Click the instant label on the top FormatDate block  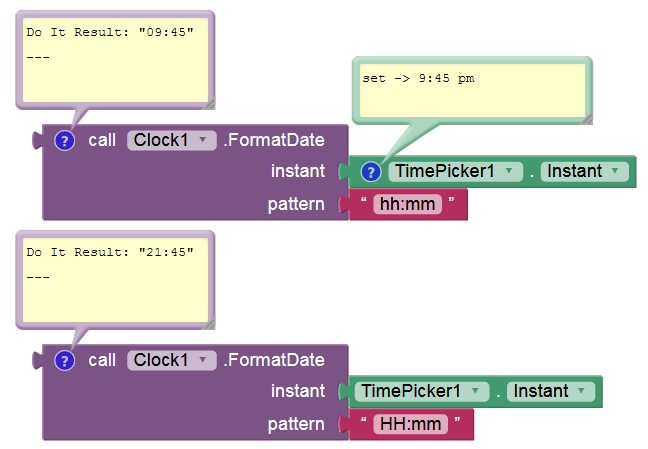coord(297,171)
